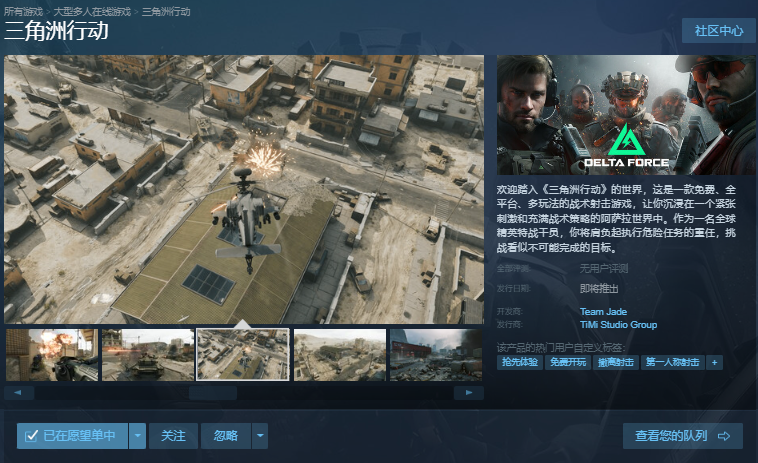Image resolution: width=758 pixels, height=463 pixels.
Task: Click the right arrow of thumbnail strip
Action: 470,393
